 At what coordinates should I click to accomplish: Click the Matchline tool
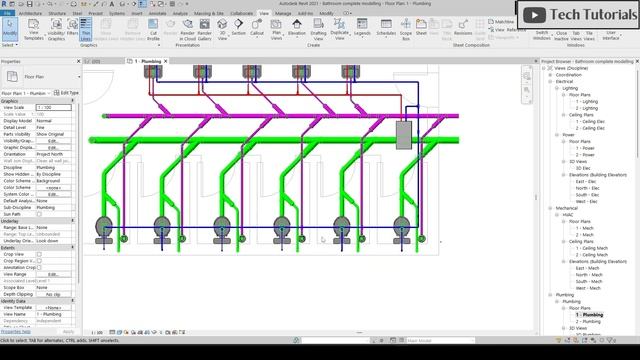pyautogui.click(x=501, y=21)
